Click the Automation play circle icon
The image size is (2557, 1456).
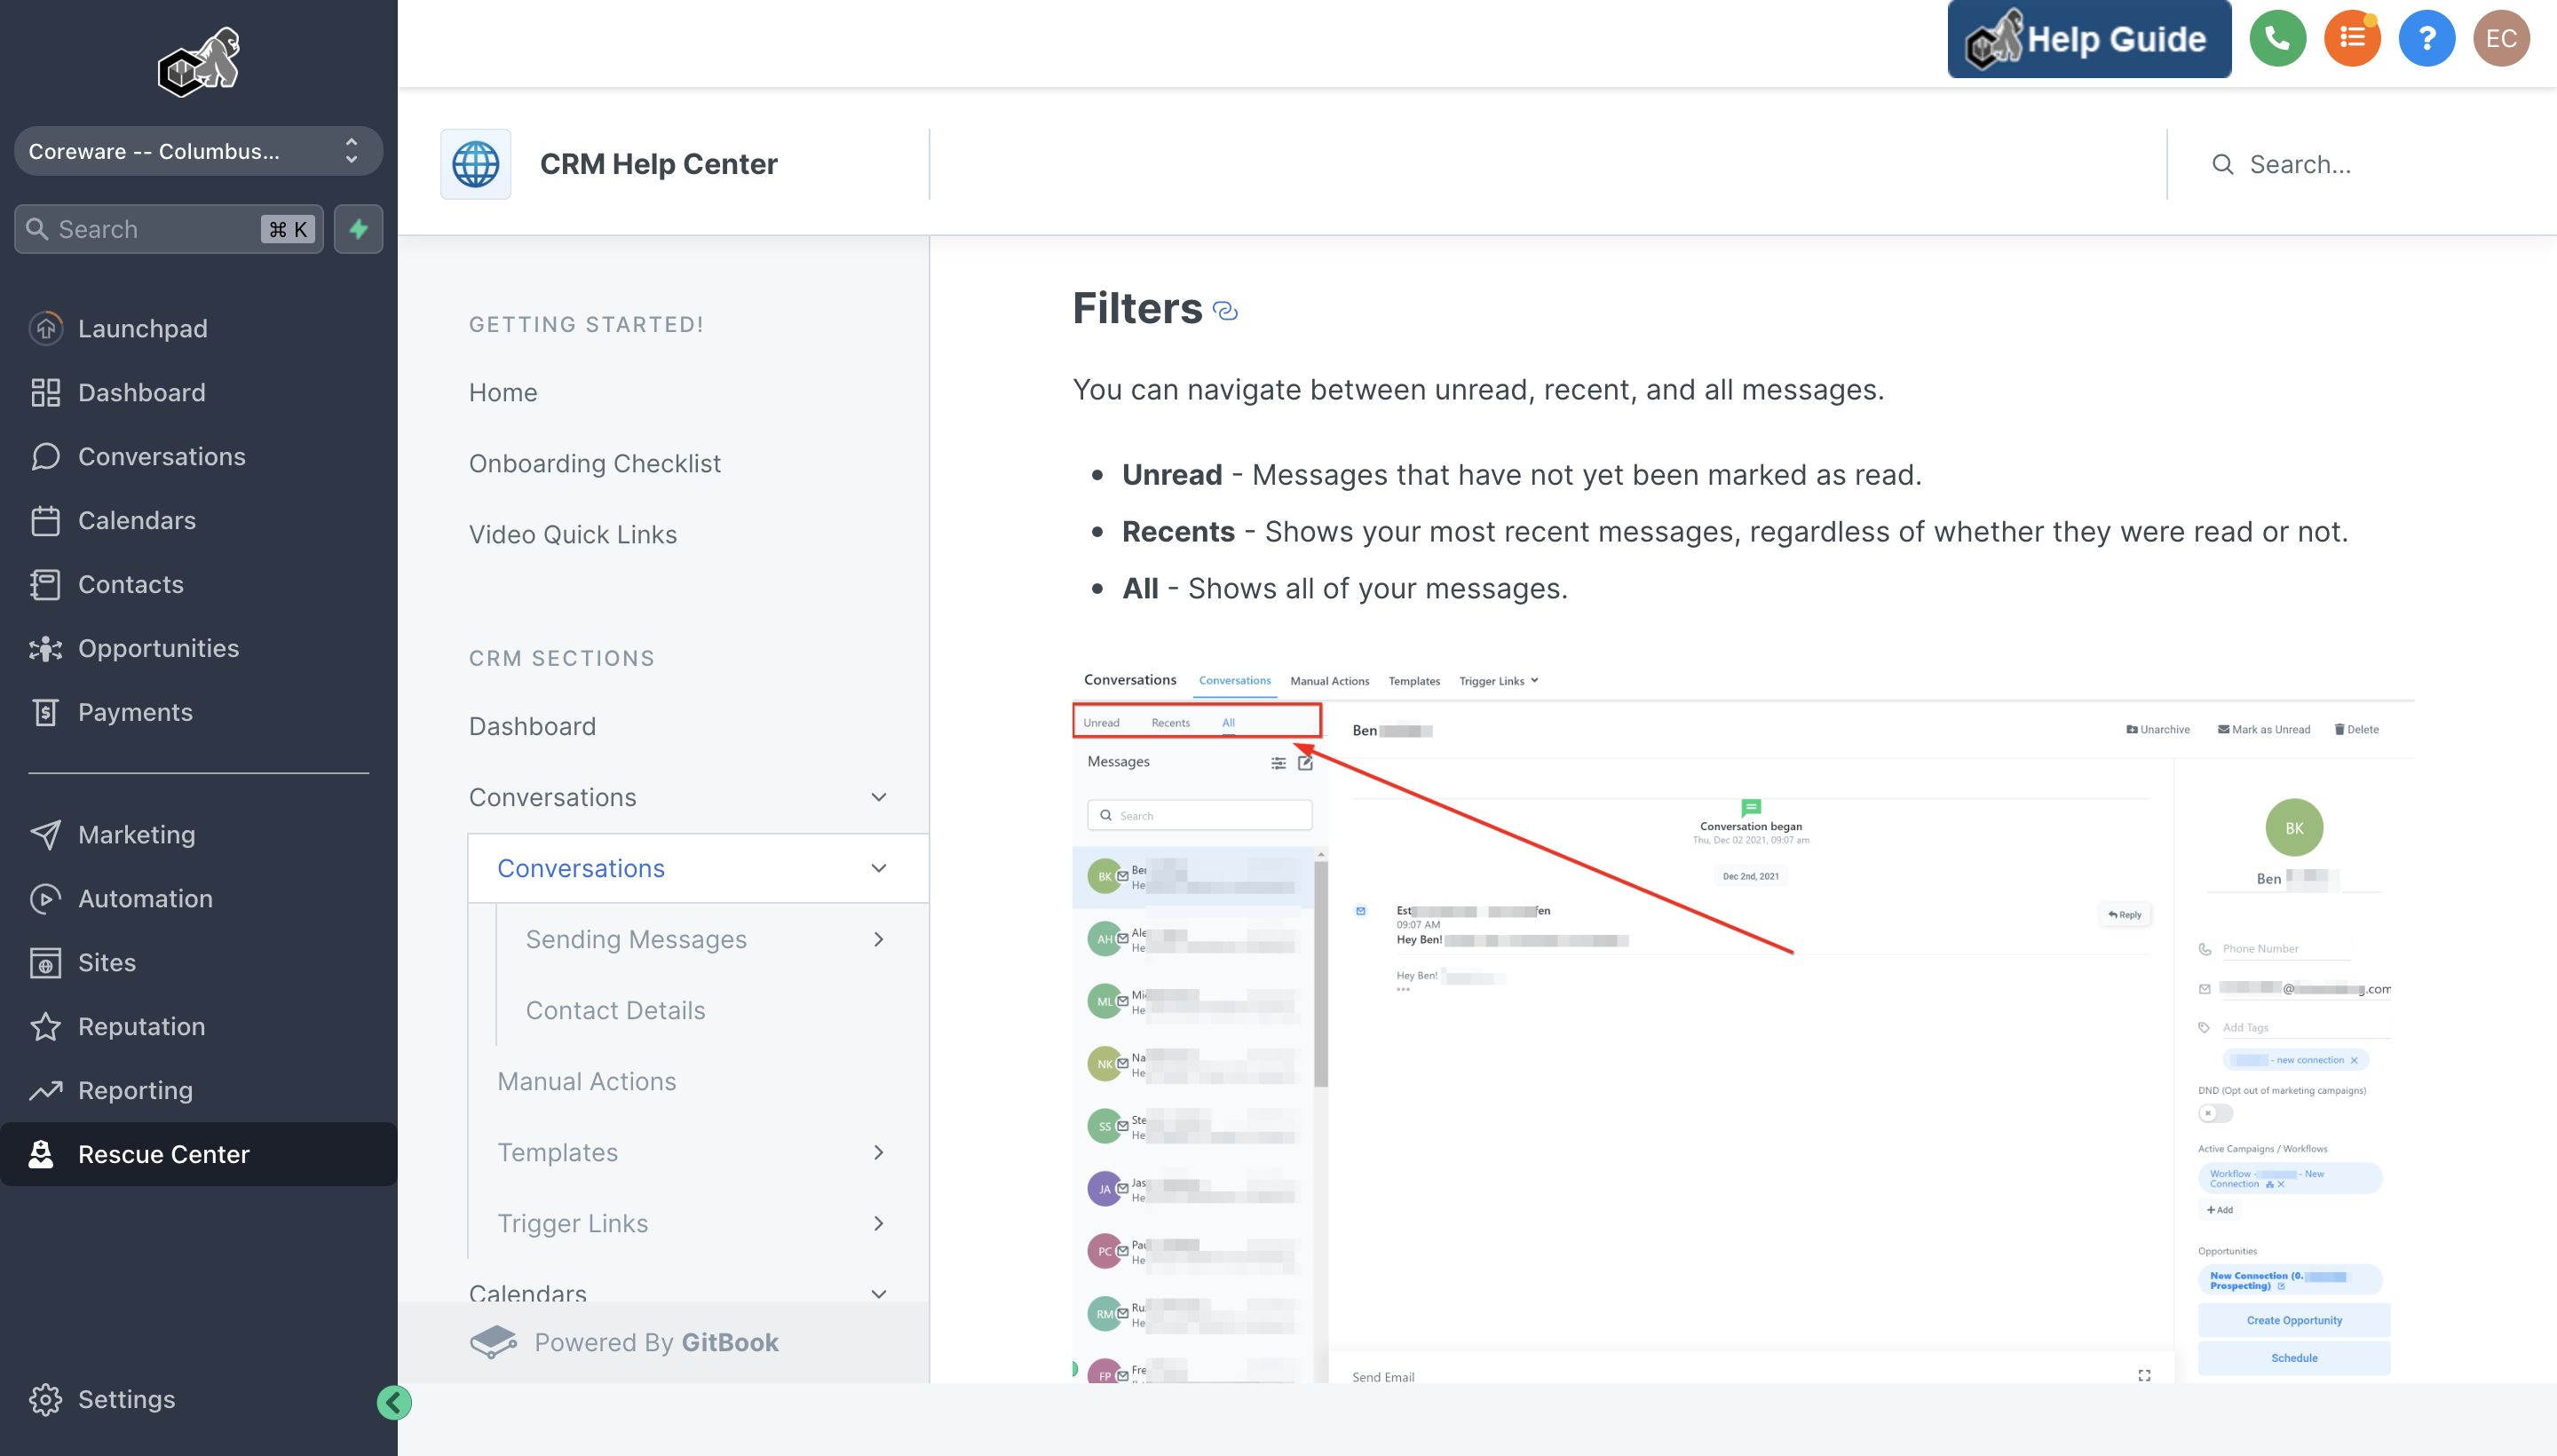(45, 898)
